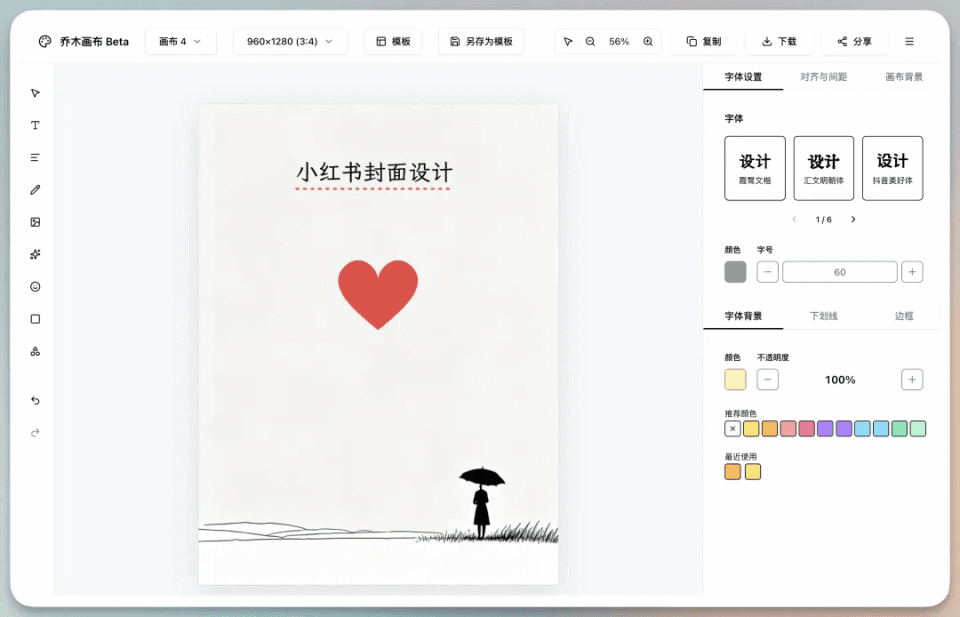The width and height of the screenshot is (960, 617).
Task: Go to next font page
Action: pyautogui.click(x=853, y=218)
